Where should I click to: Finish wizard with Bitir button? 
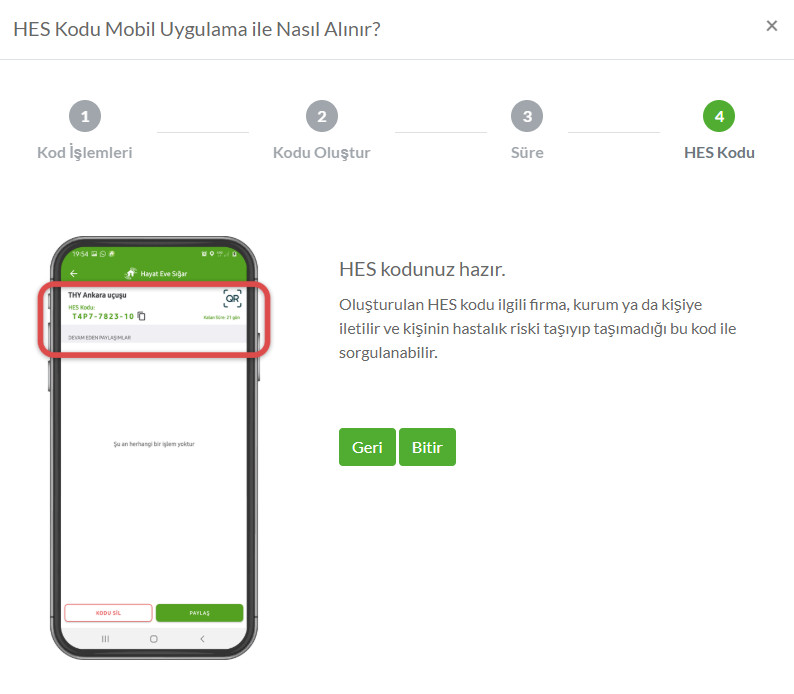coord(427,447)
